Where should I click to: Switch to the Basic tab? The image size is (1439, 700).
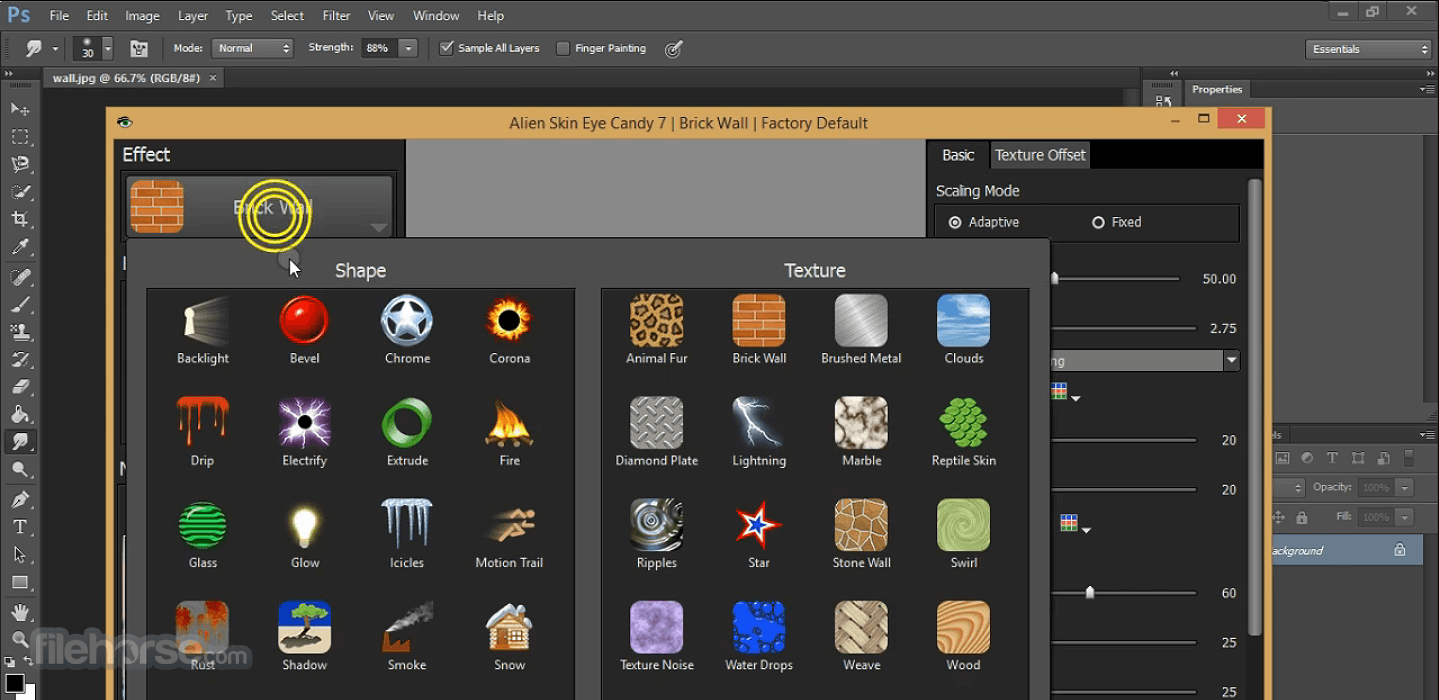(958, 155)
